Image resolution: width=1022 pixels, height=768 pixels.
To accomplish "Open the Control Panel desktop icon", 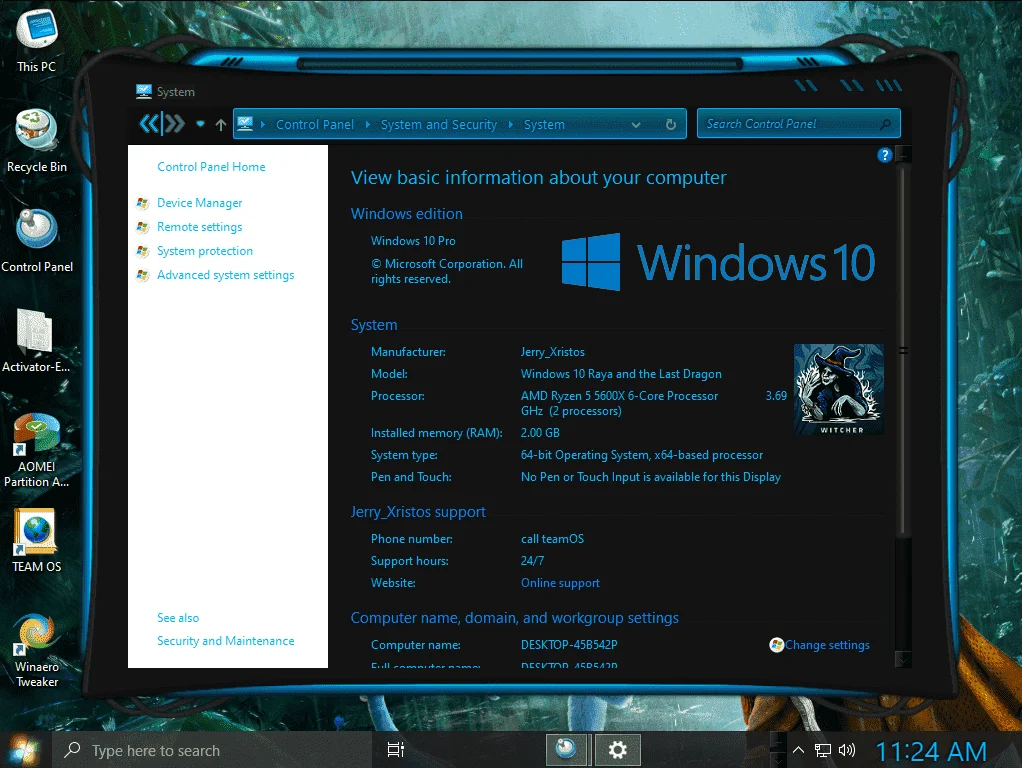I will [x=36, y=241].
